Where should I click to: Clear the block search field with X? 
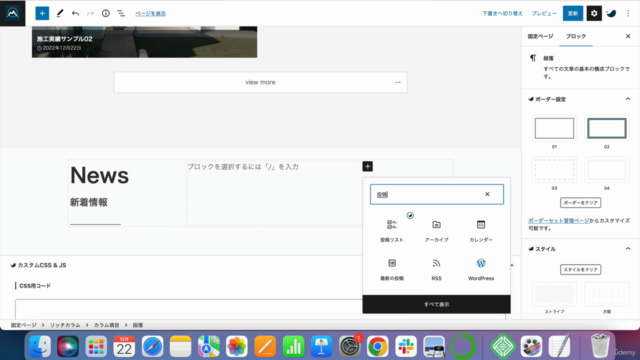coord(487,194)
